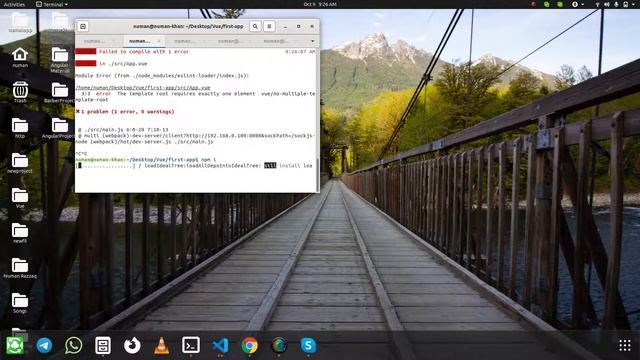This screenshot has width=640, height=360.
Task: Launch Firefox from the dock
Action: (x=132, y=346)
